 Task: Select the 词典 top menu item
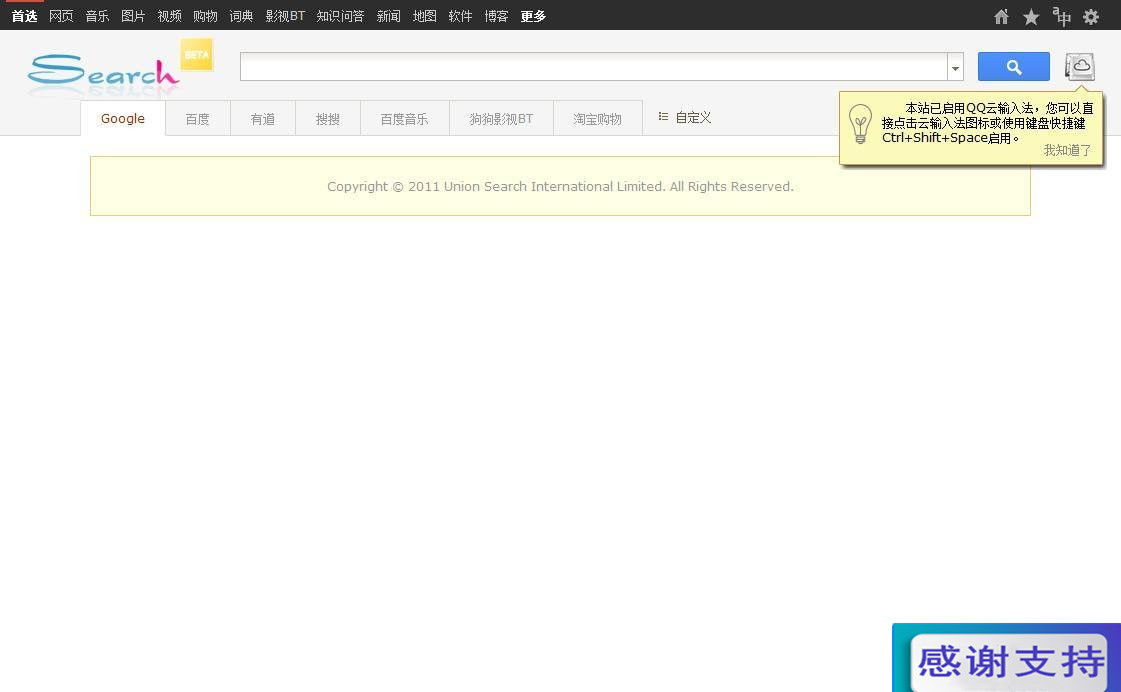(x=241, y=16)
